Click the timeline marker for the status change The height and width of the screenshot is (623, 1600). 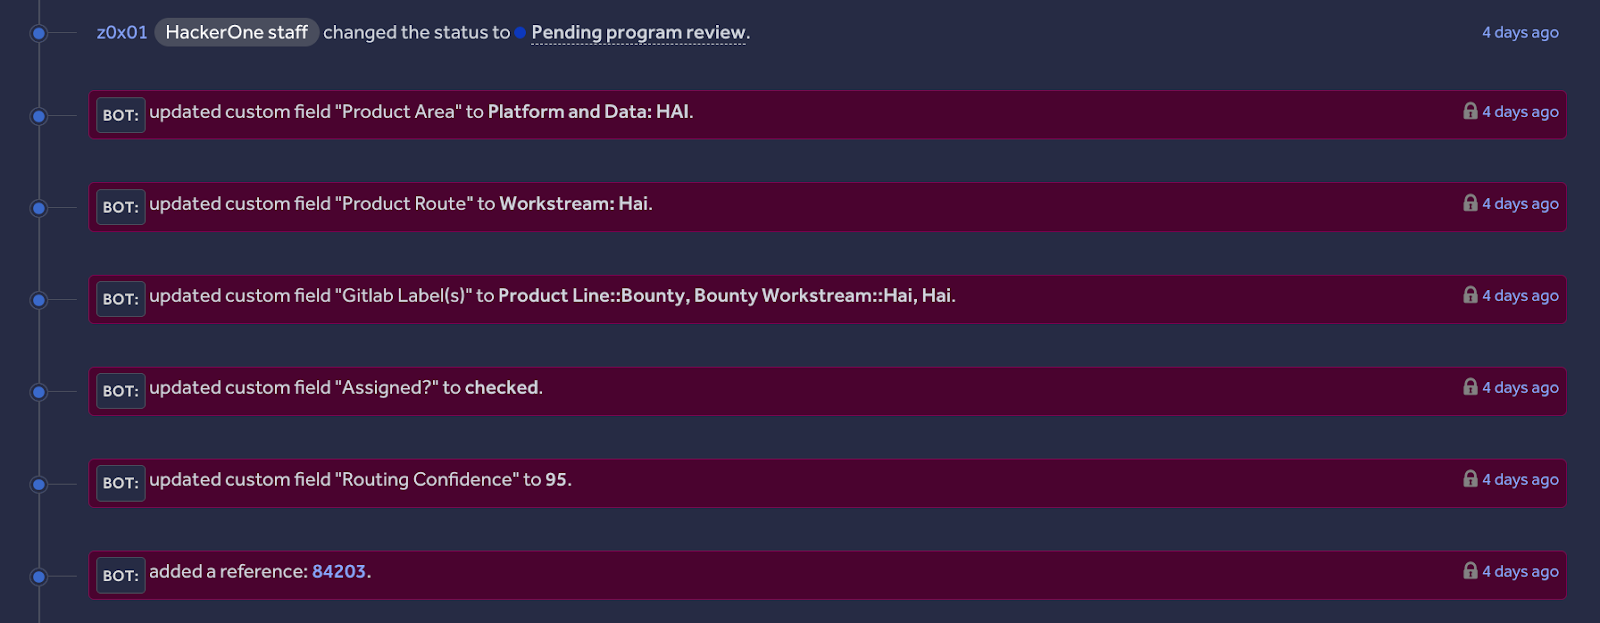39,33
